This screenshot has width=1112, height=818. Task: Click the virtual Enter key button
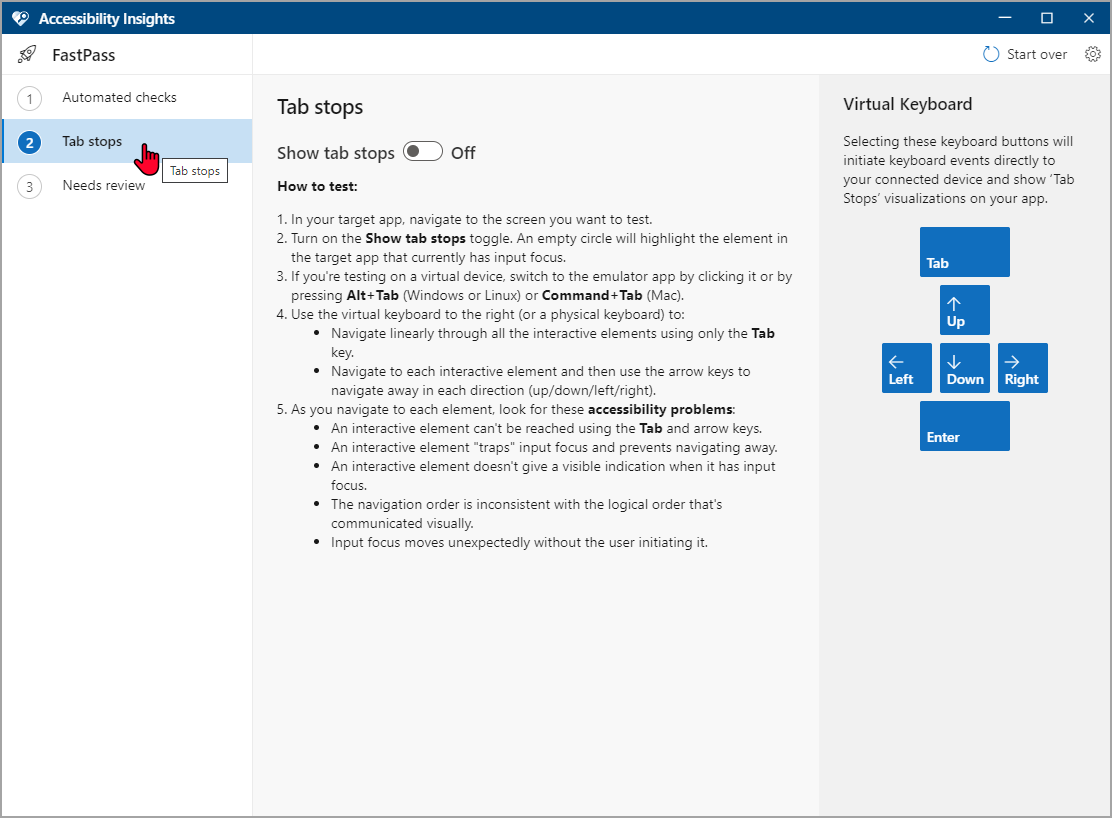pyautogui.click(x=964, y=426)
